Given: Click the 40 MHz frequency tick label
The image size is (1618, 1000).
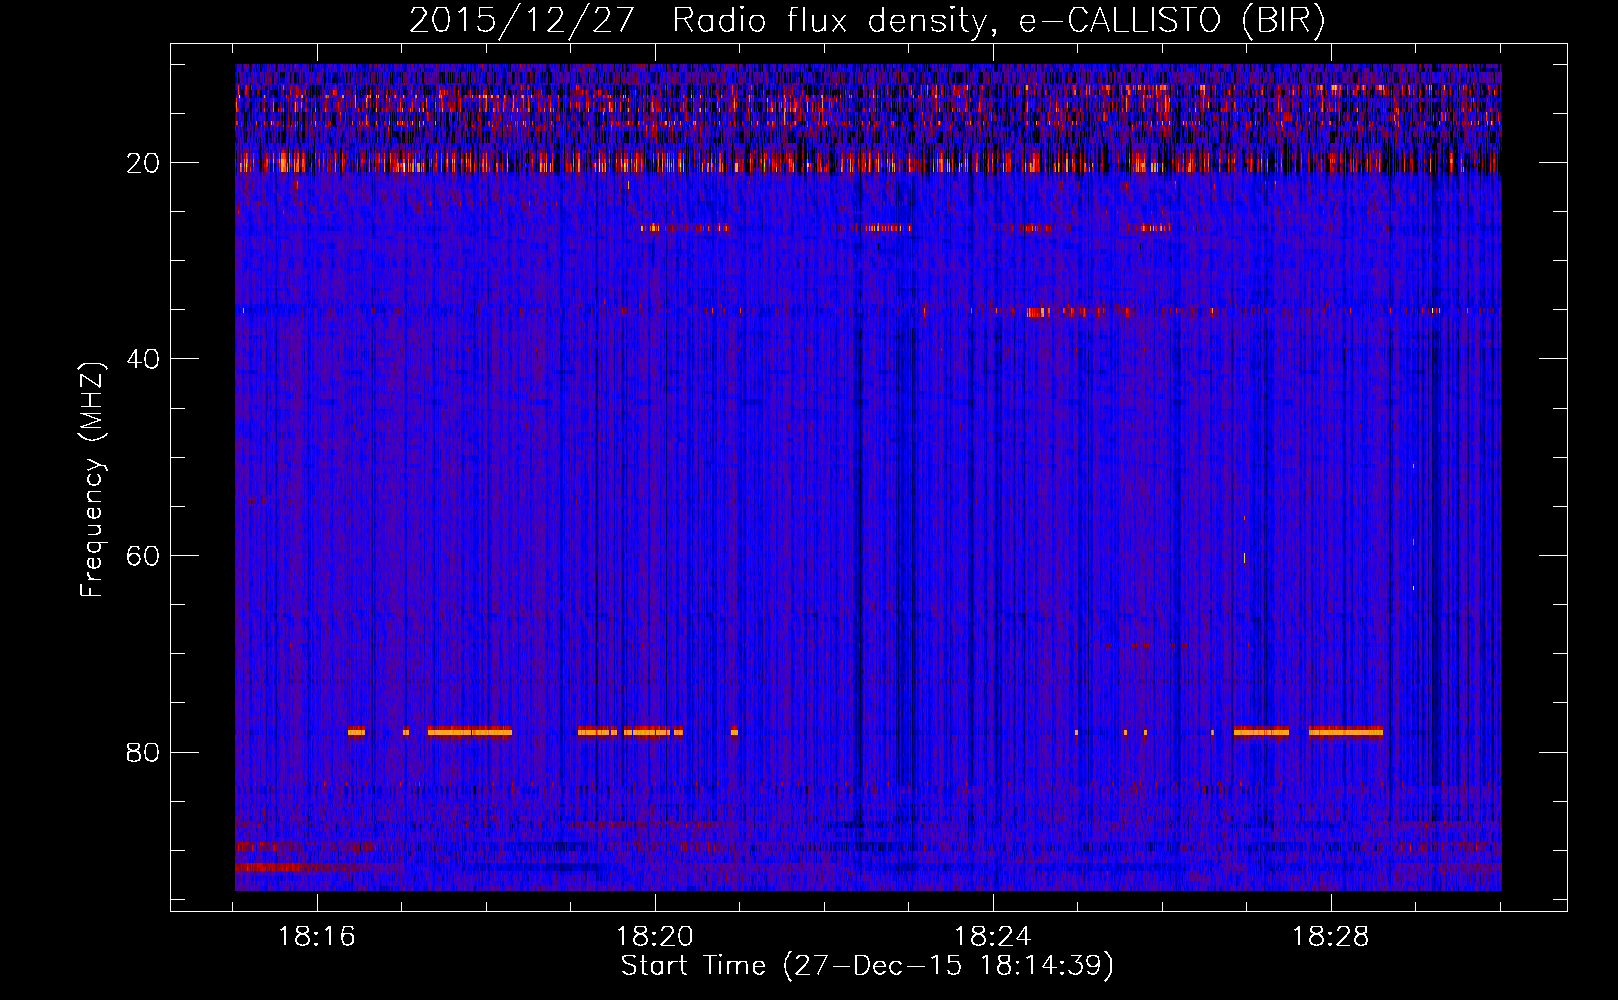Looking at the screenshot, I should pos(143,359).
